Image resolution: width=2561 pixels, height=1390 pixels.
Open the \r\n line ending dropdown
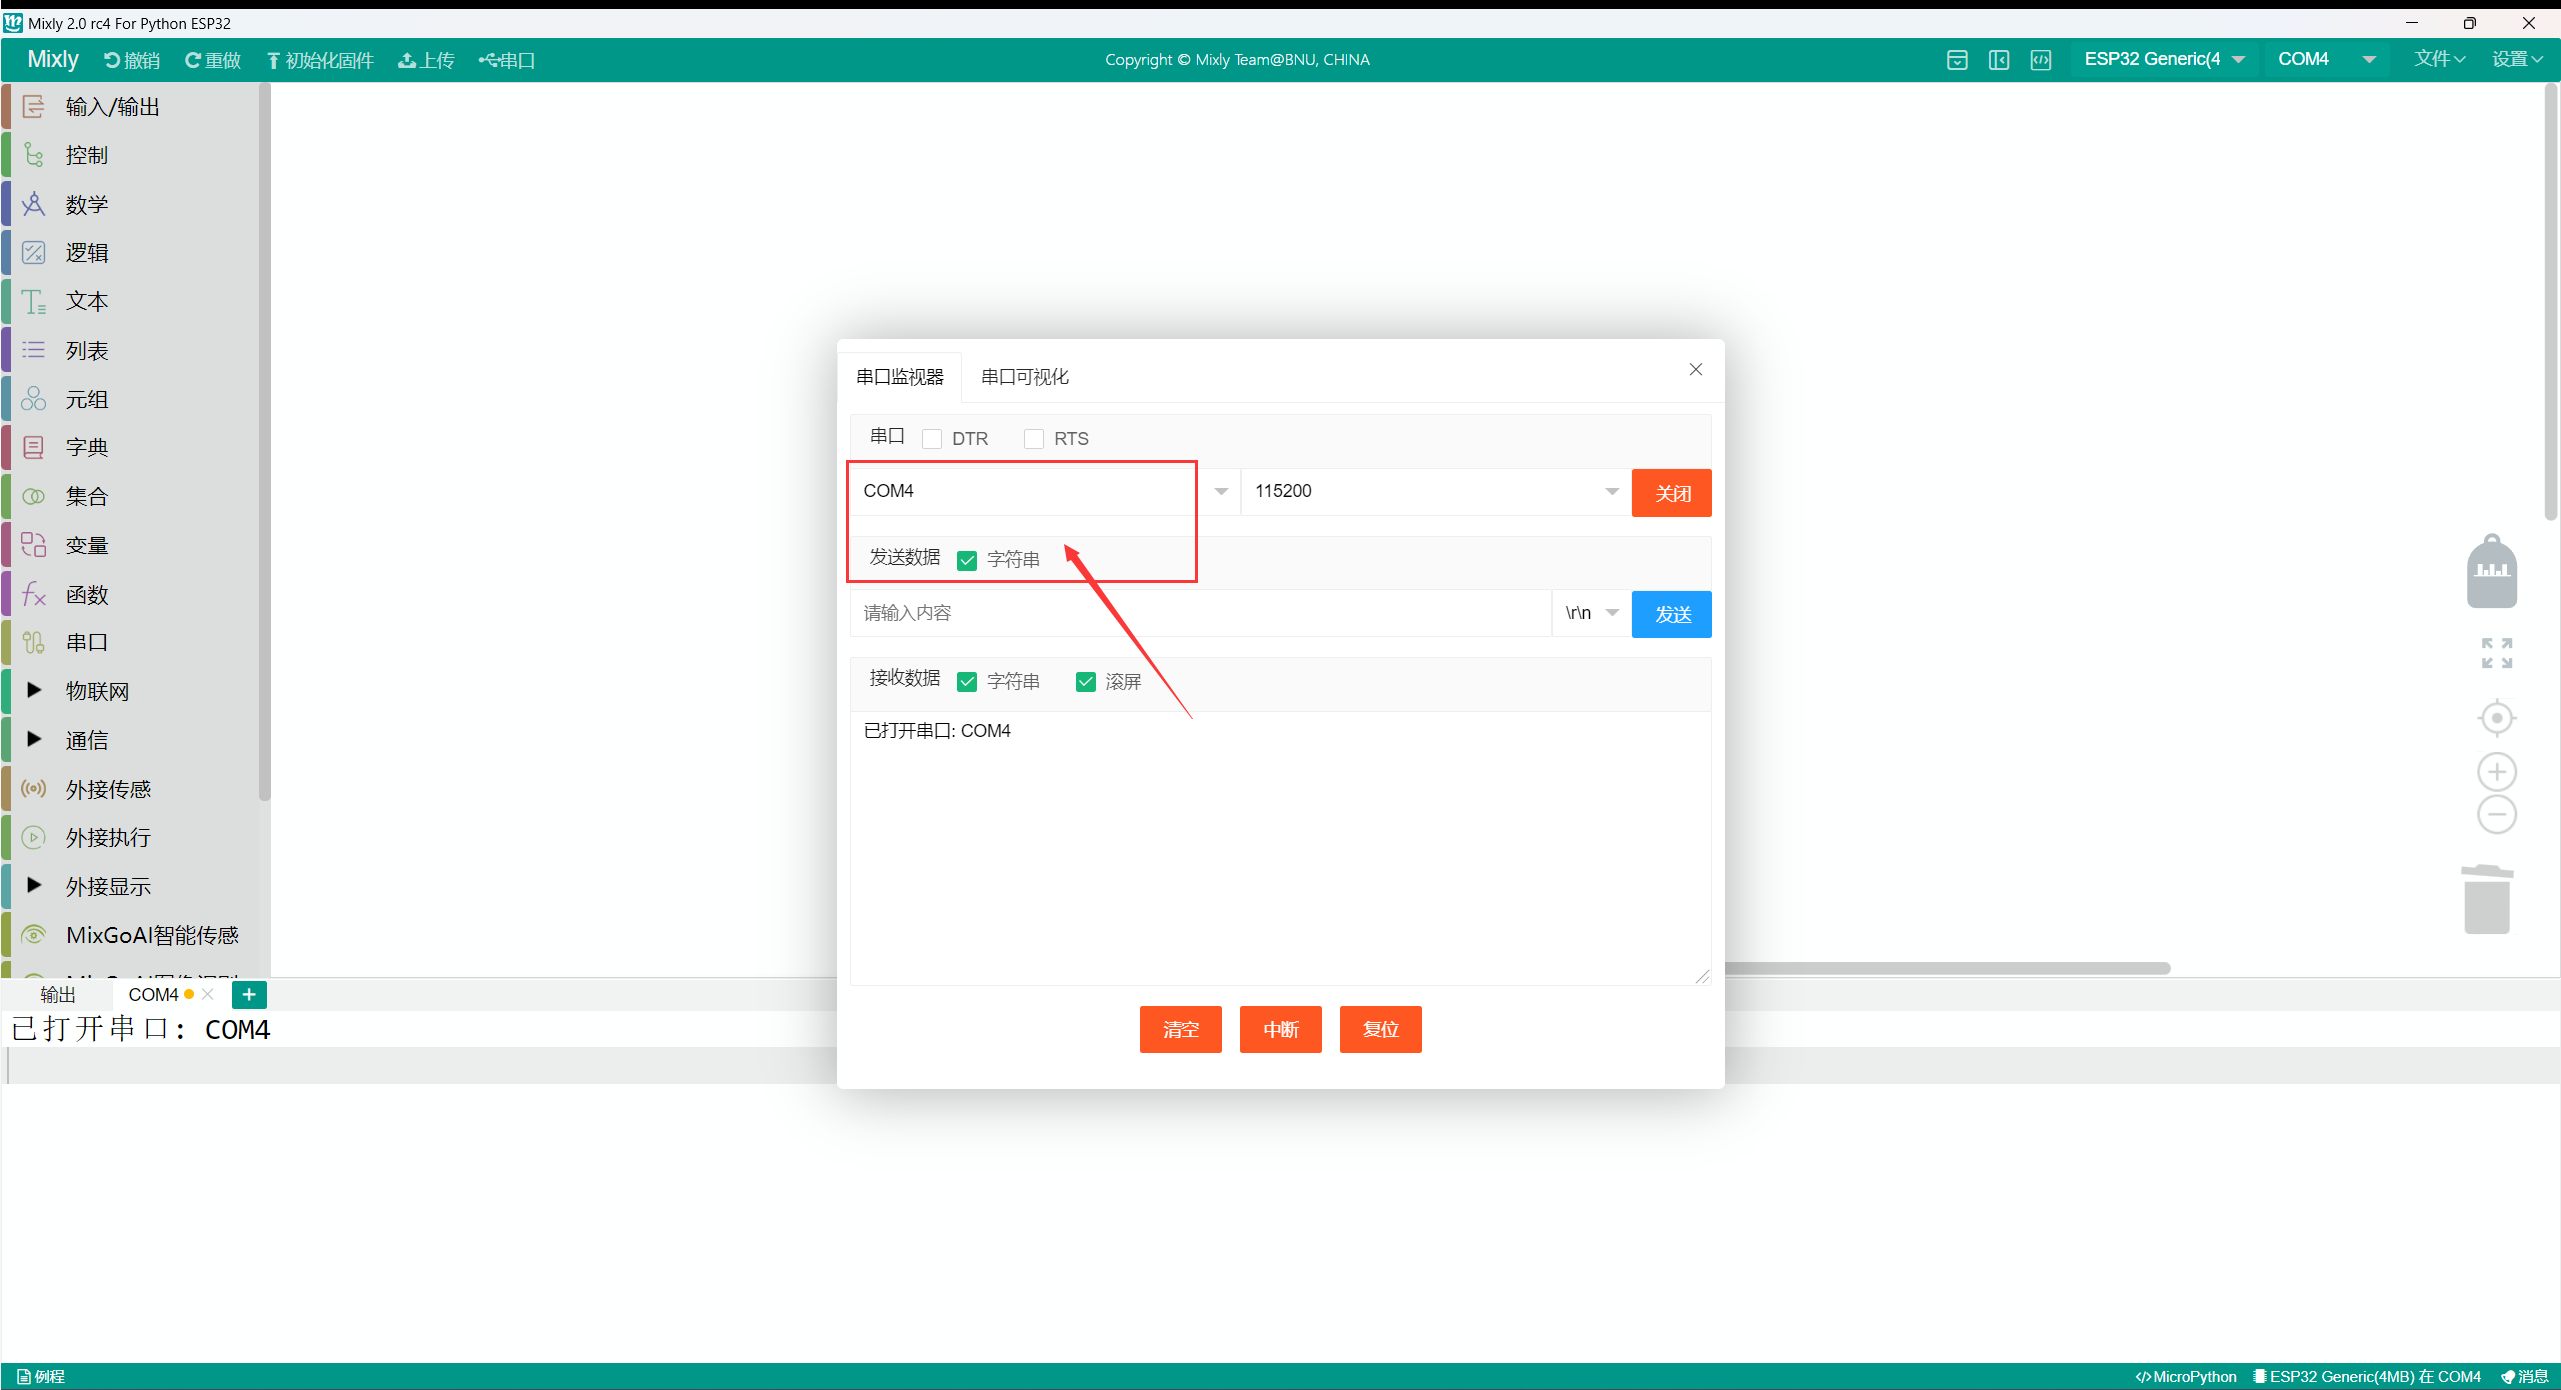tap(1591, 613)
